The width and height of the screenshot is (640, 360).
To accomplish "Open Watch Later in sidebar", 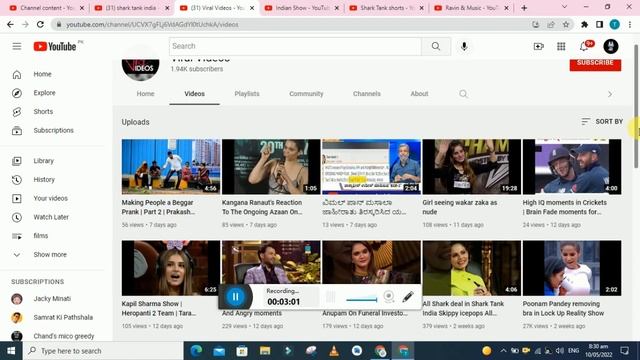I will coord(51,217).
